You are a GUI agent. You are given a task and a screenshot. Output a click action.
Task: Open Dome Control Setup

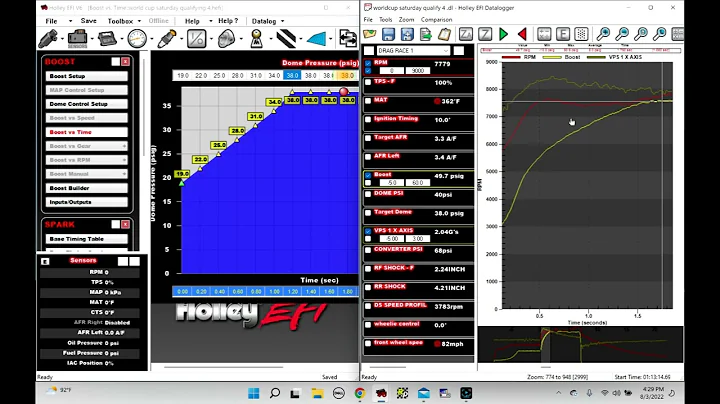point(86,104)
